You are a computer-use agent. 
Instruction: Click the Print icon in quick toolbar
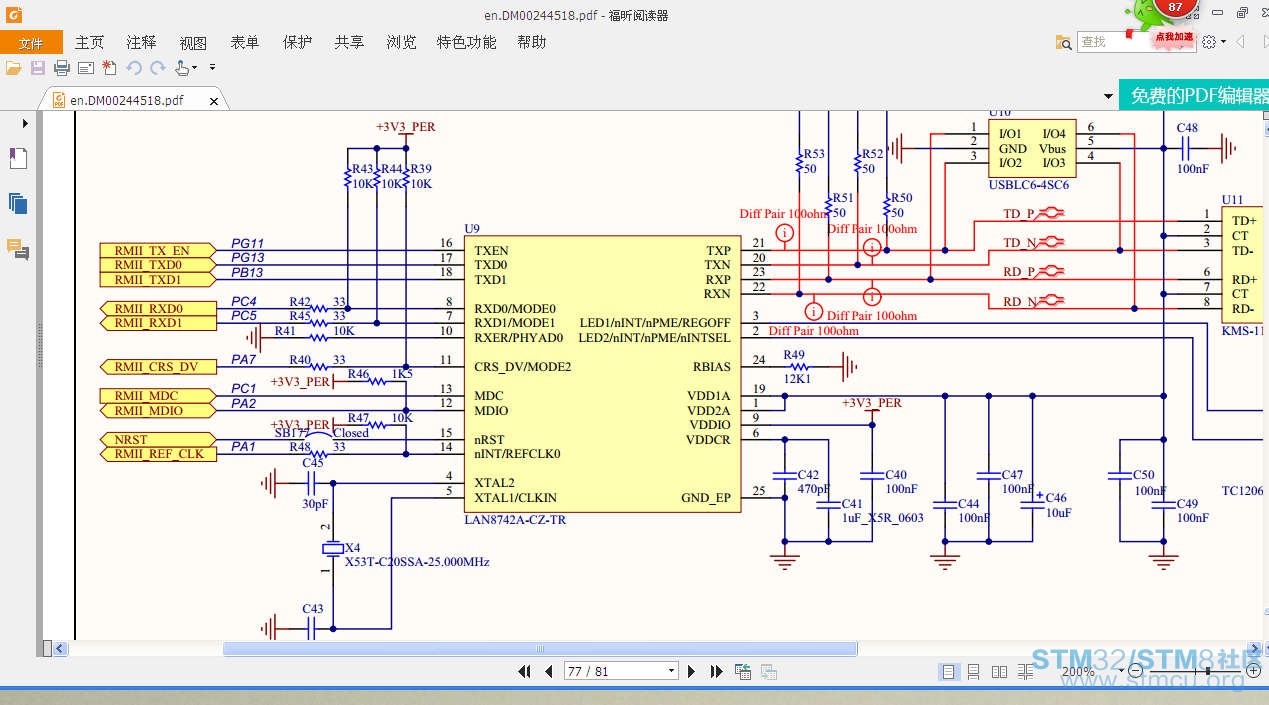tap(62, 68)
